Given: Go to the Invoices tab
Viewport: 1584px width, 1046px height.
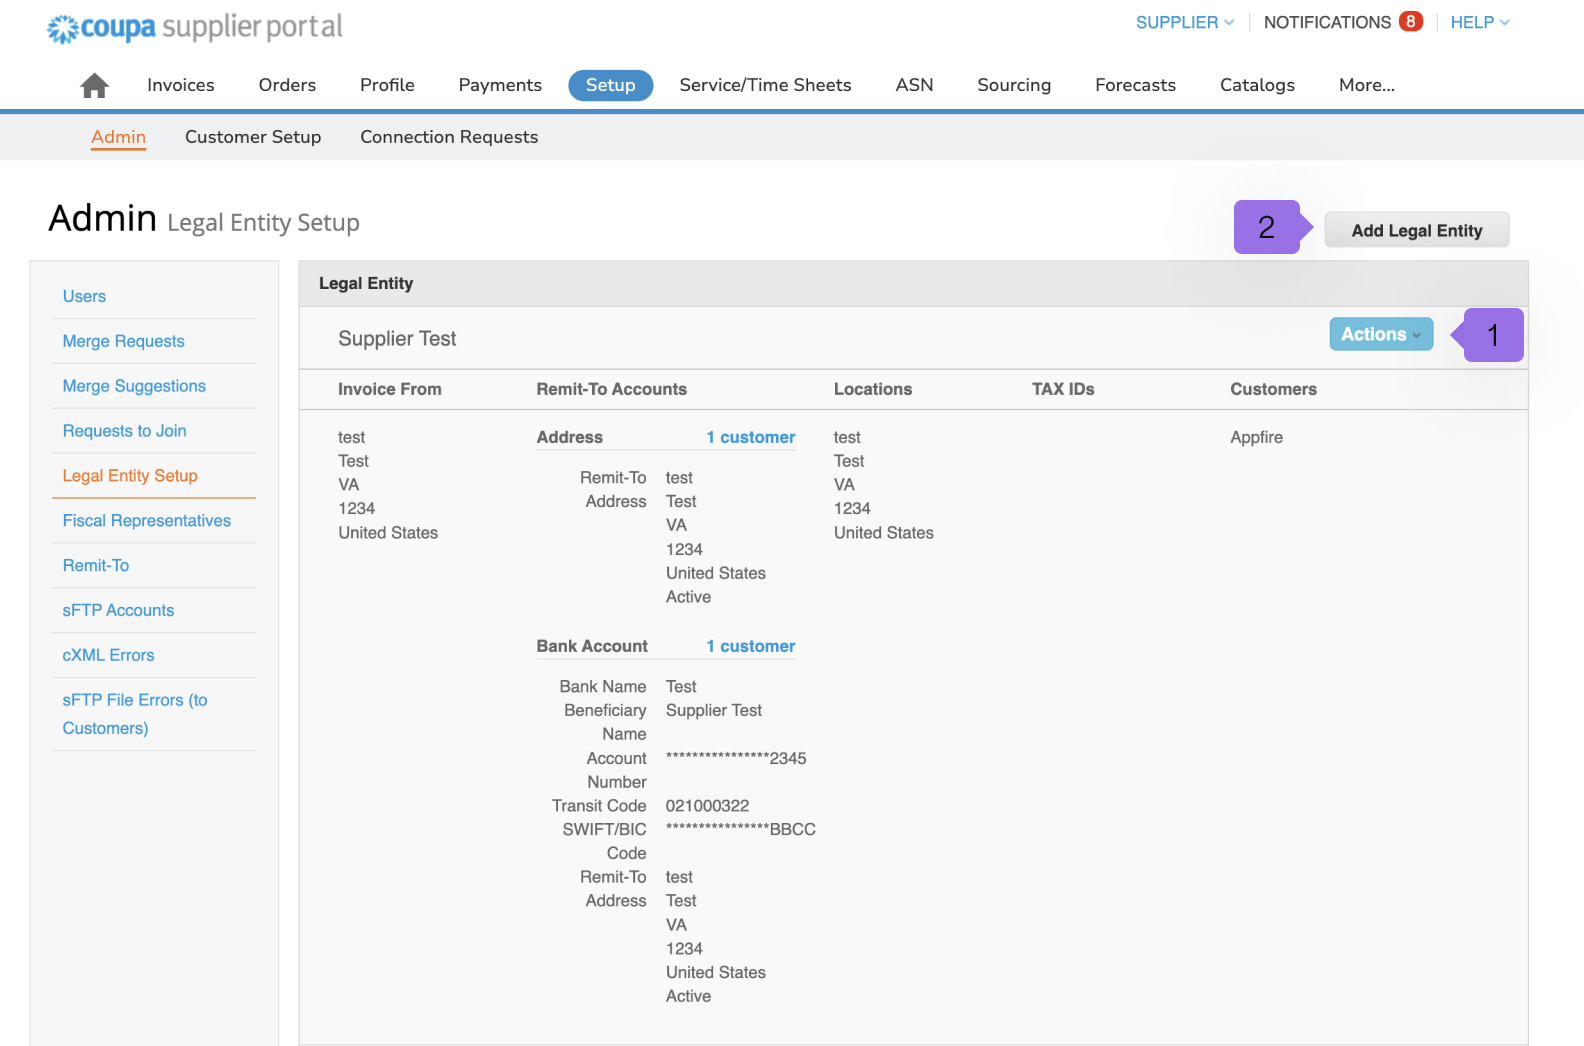Looking at the screenshot, I should pos(181,85).
